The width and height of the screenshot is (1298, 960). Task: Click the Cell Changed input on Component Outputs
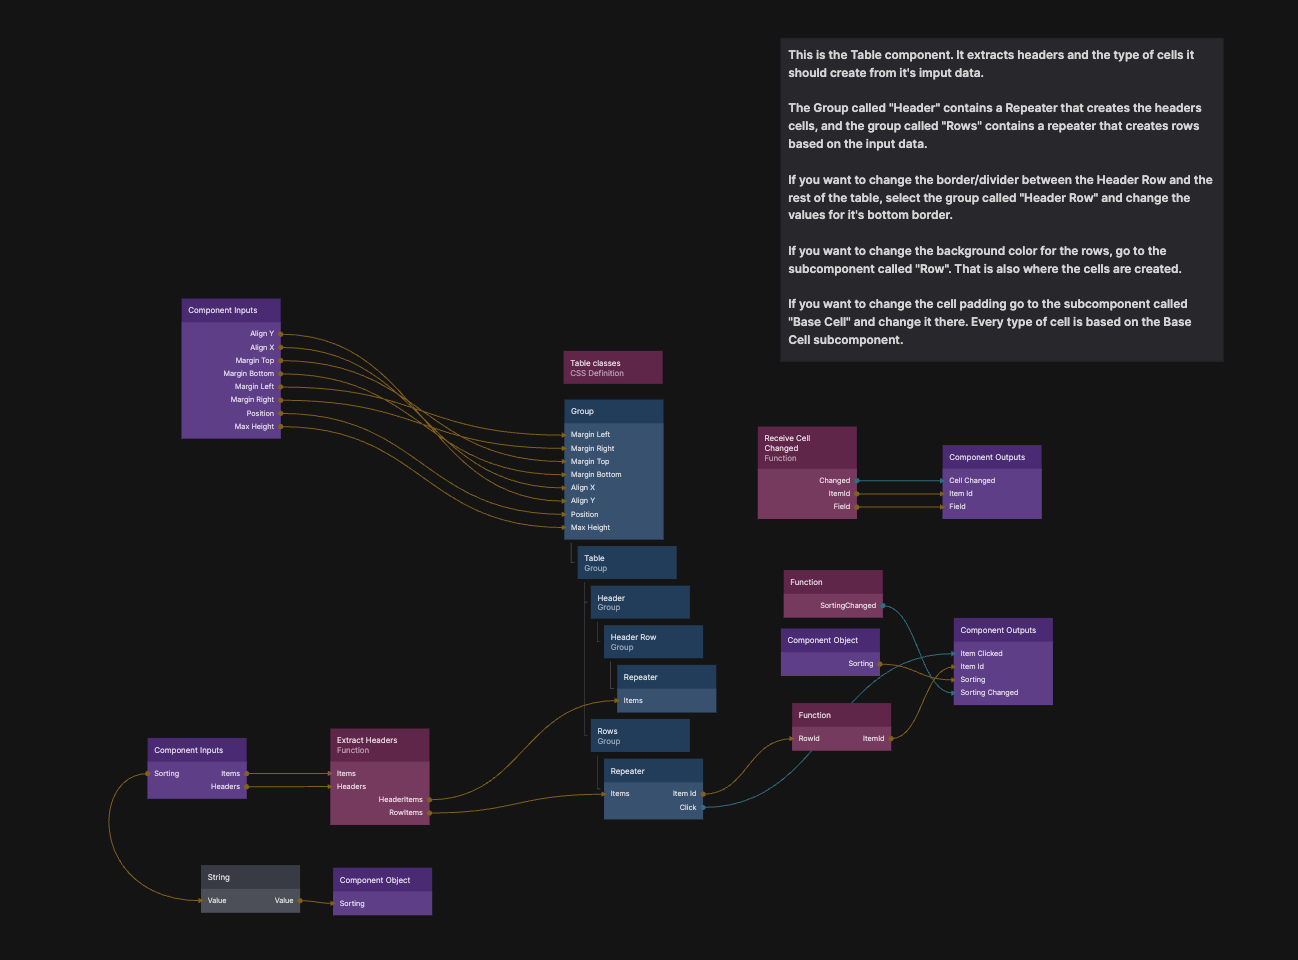click(944, 481)
